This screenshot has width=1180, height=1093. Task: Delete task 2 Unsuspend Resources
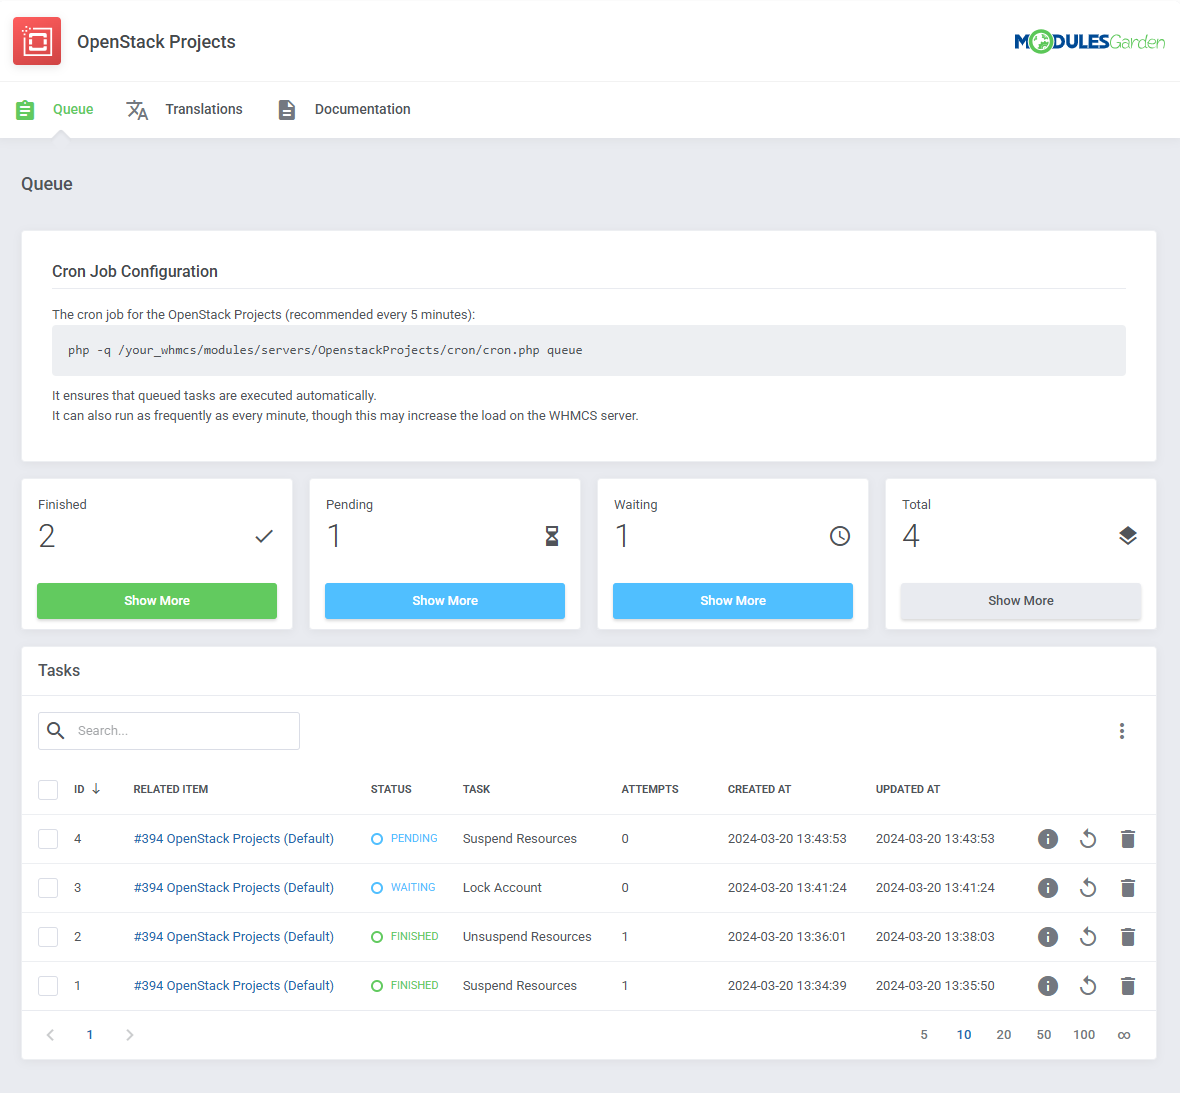(x=1127, y=936)
